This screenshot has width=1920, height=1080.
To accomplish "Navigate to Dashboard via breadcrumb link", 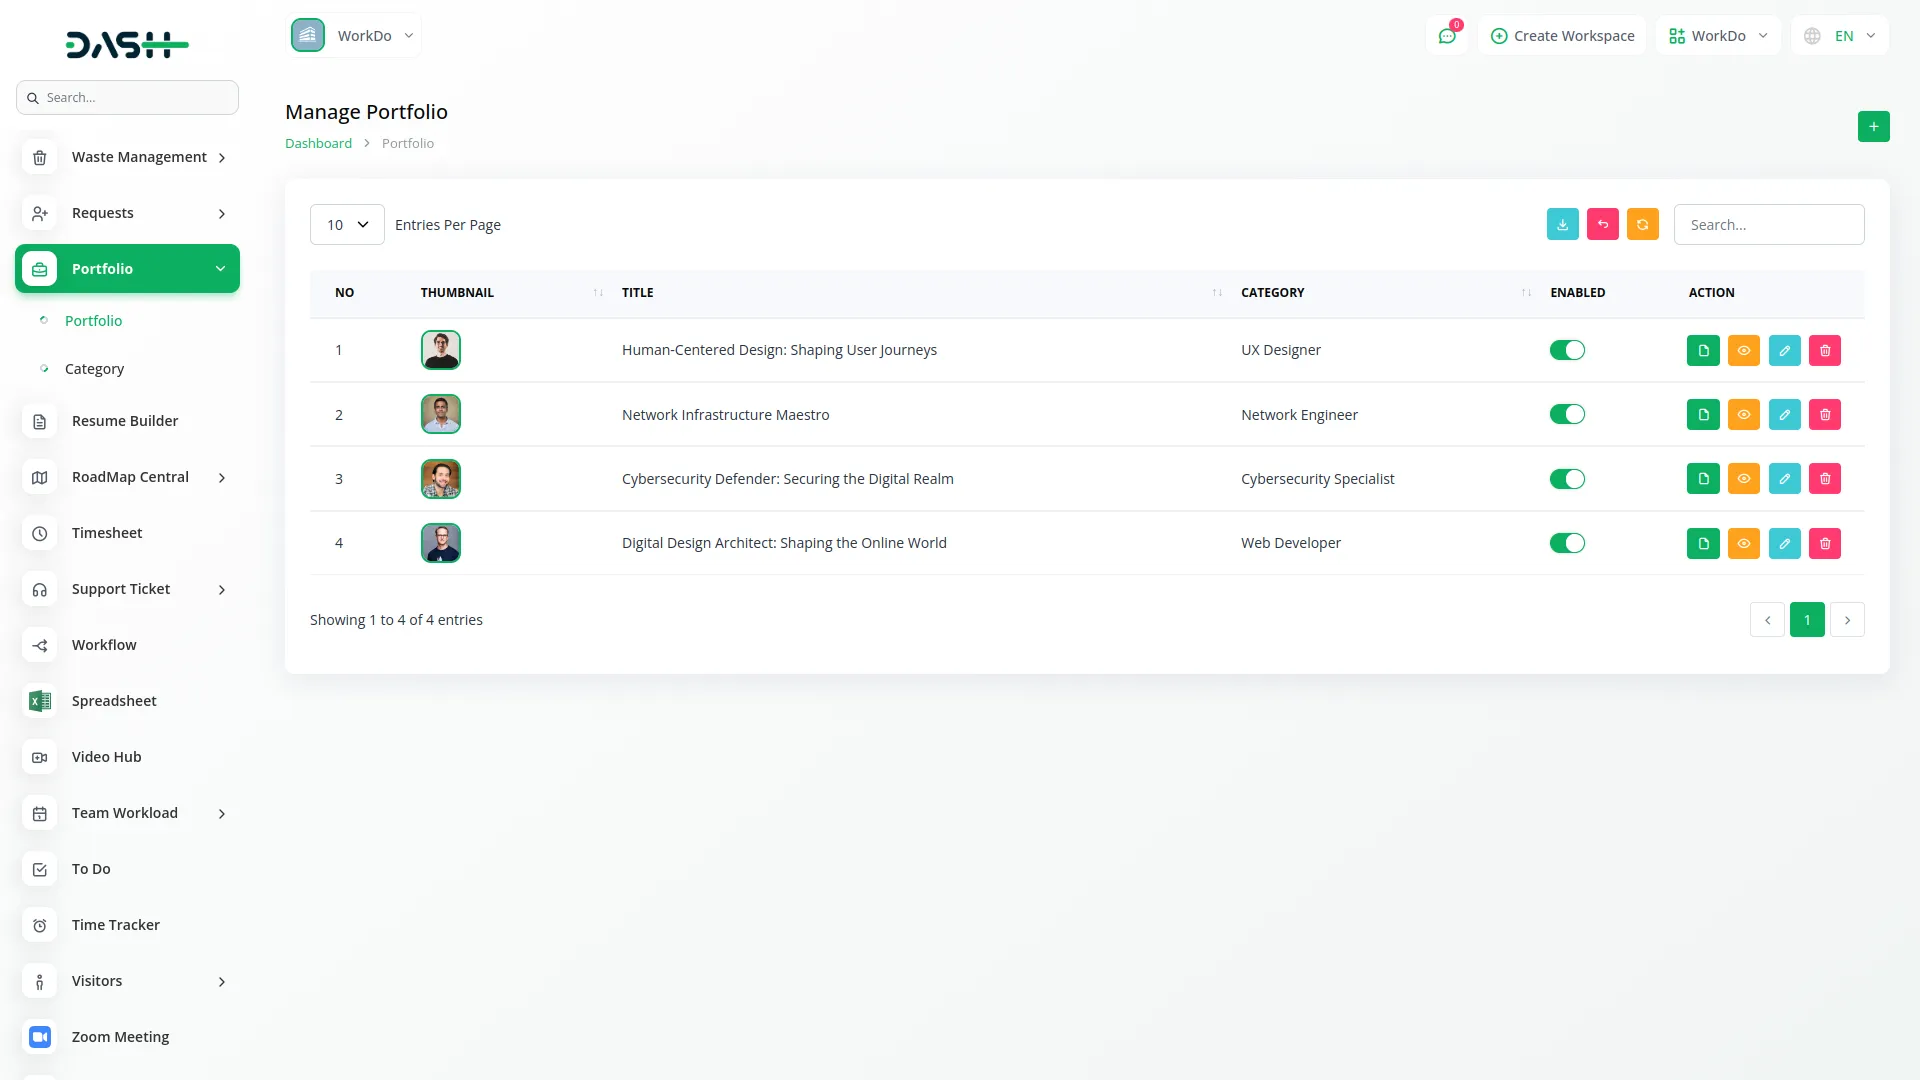I will coord(317,143).
